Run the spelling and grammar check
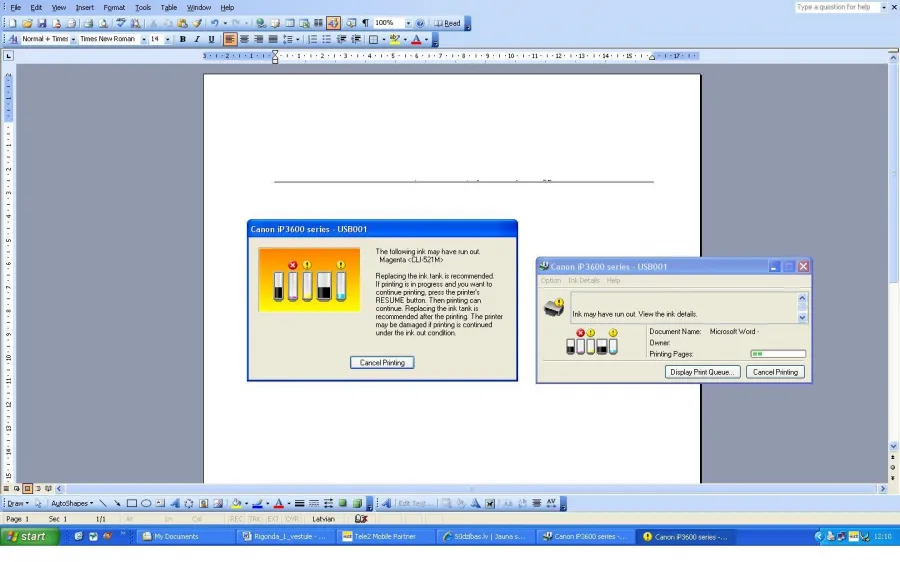This screenshot has width=900, height=562. click(121, 24)
